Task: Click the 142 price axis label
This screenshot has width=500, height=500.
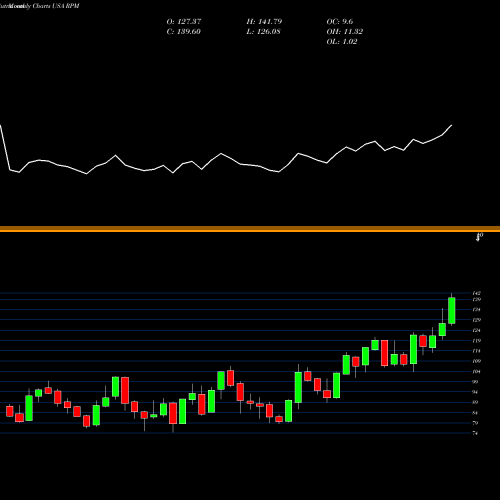Action: pyautogui.click(x=477, y=293)
